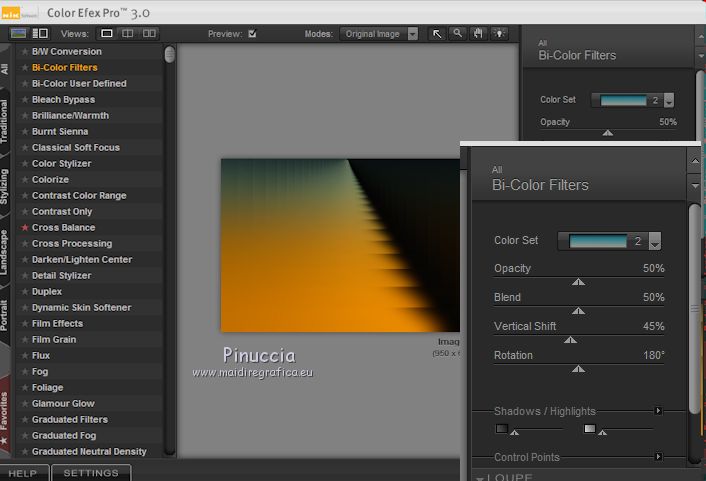This screenshot has width=706, height=481.
Task: Switch to the Stylizing category tab
Action: click(4, 186)
